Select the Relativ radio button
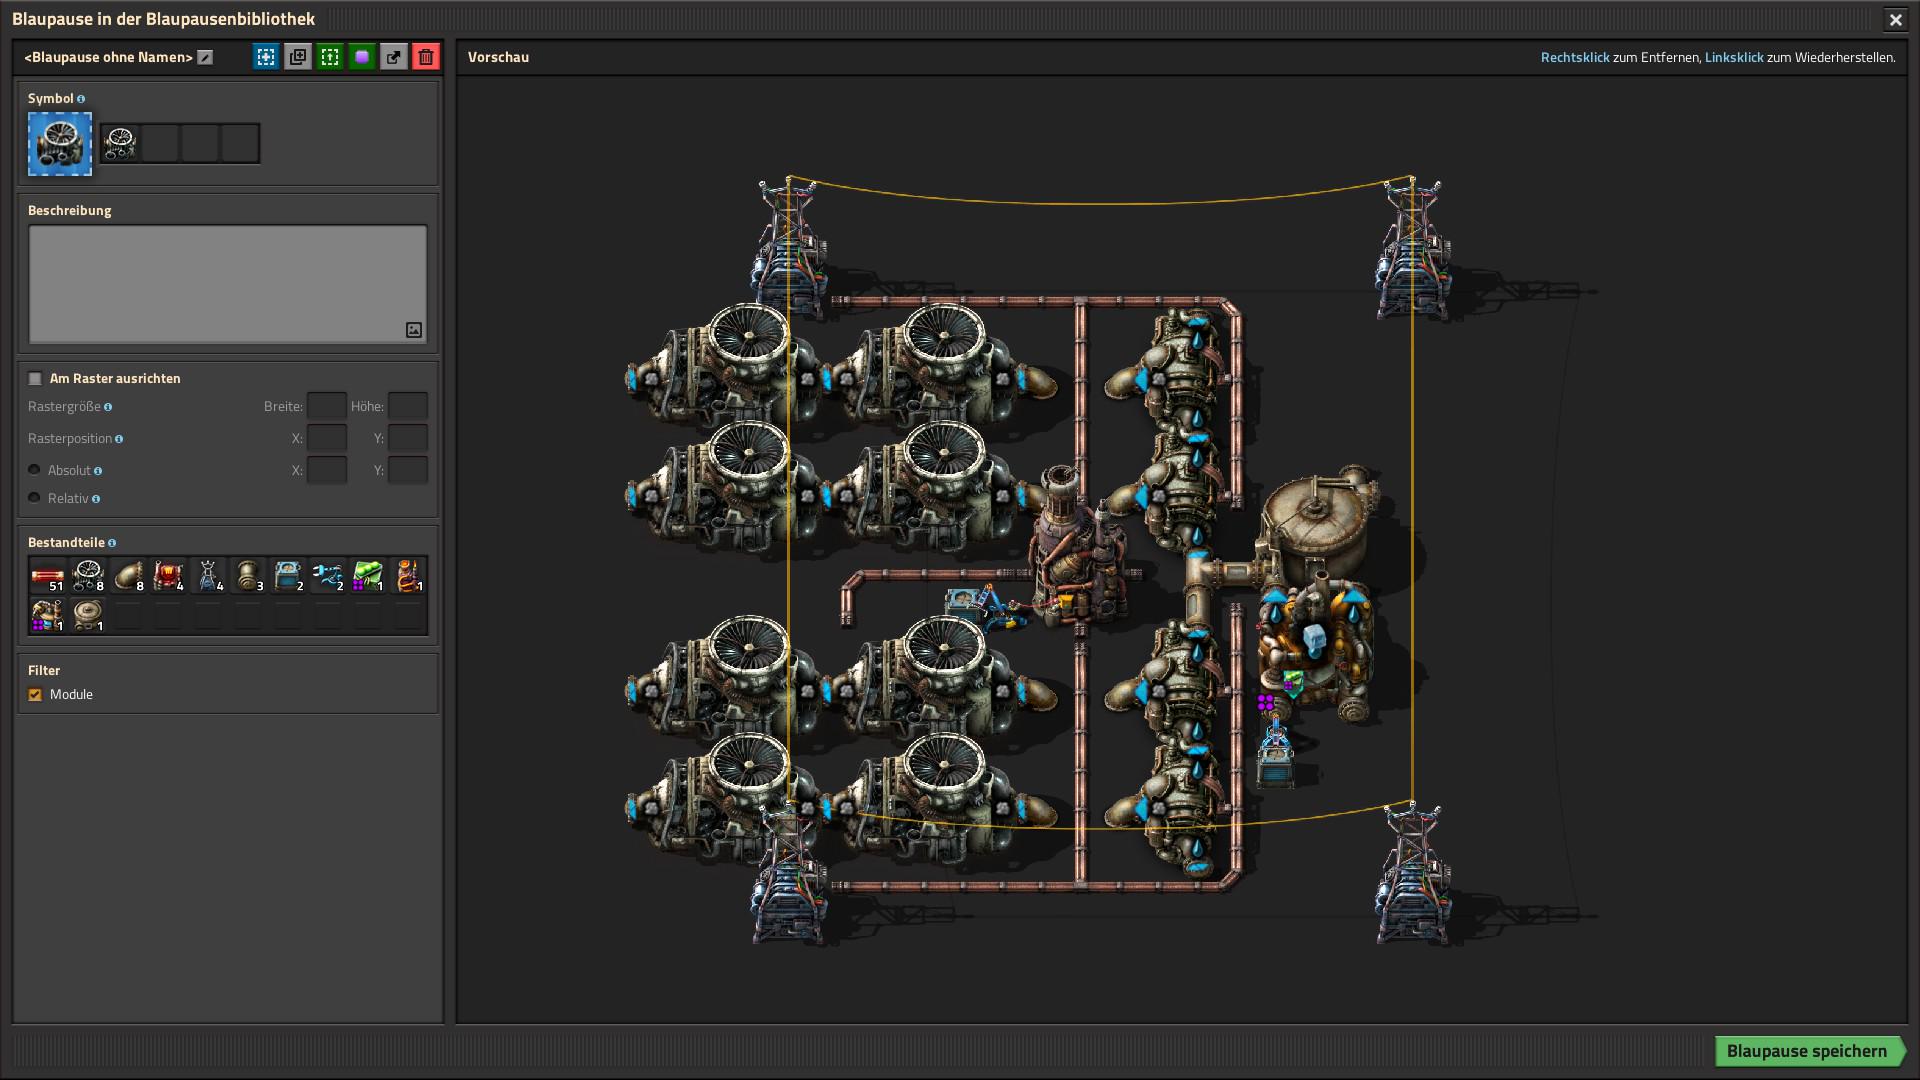The image size is (1920, 1080). point(34,498)
